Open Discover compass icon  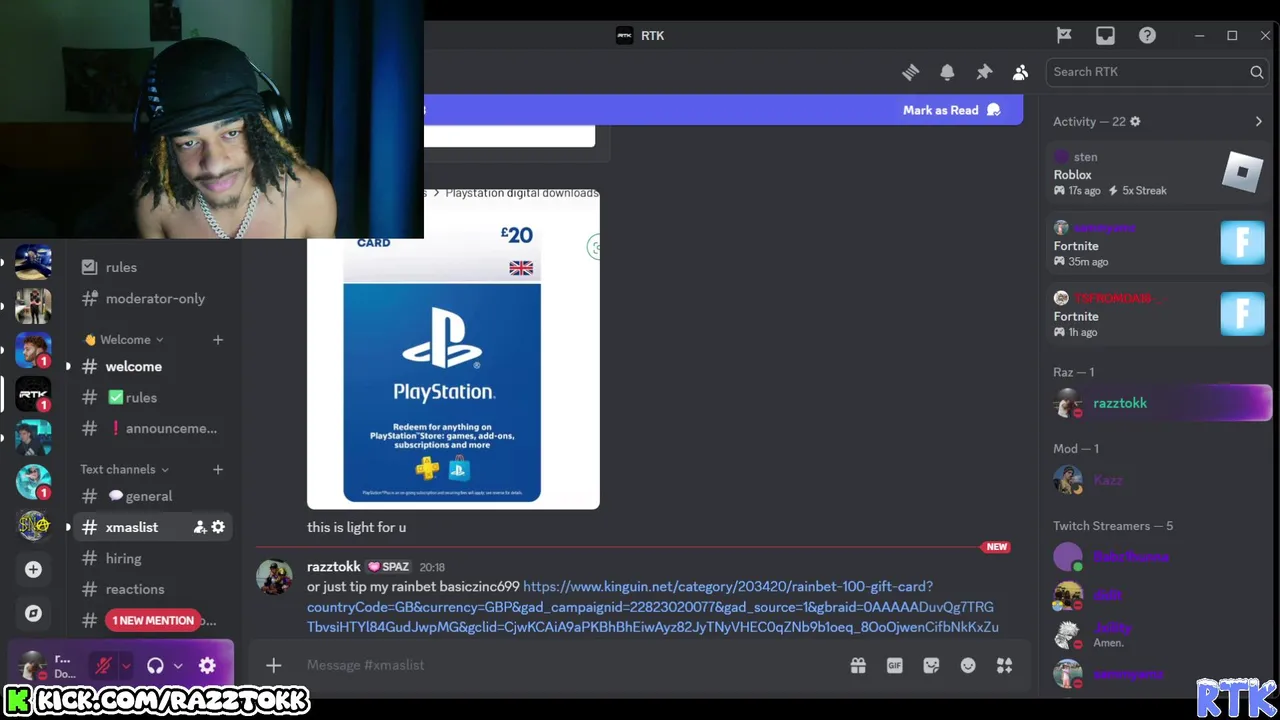[33, 613]
